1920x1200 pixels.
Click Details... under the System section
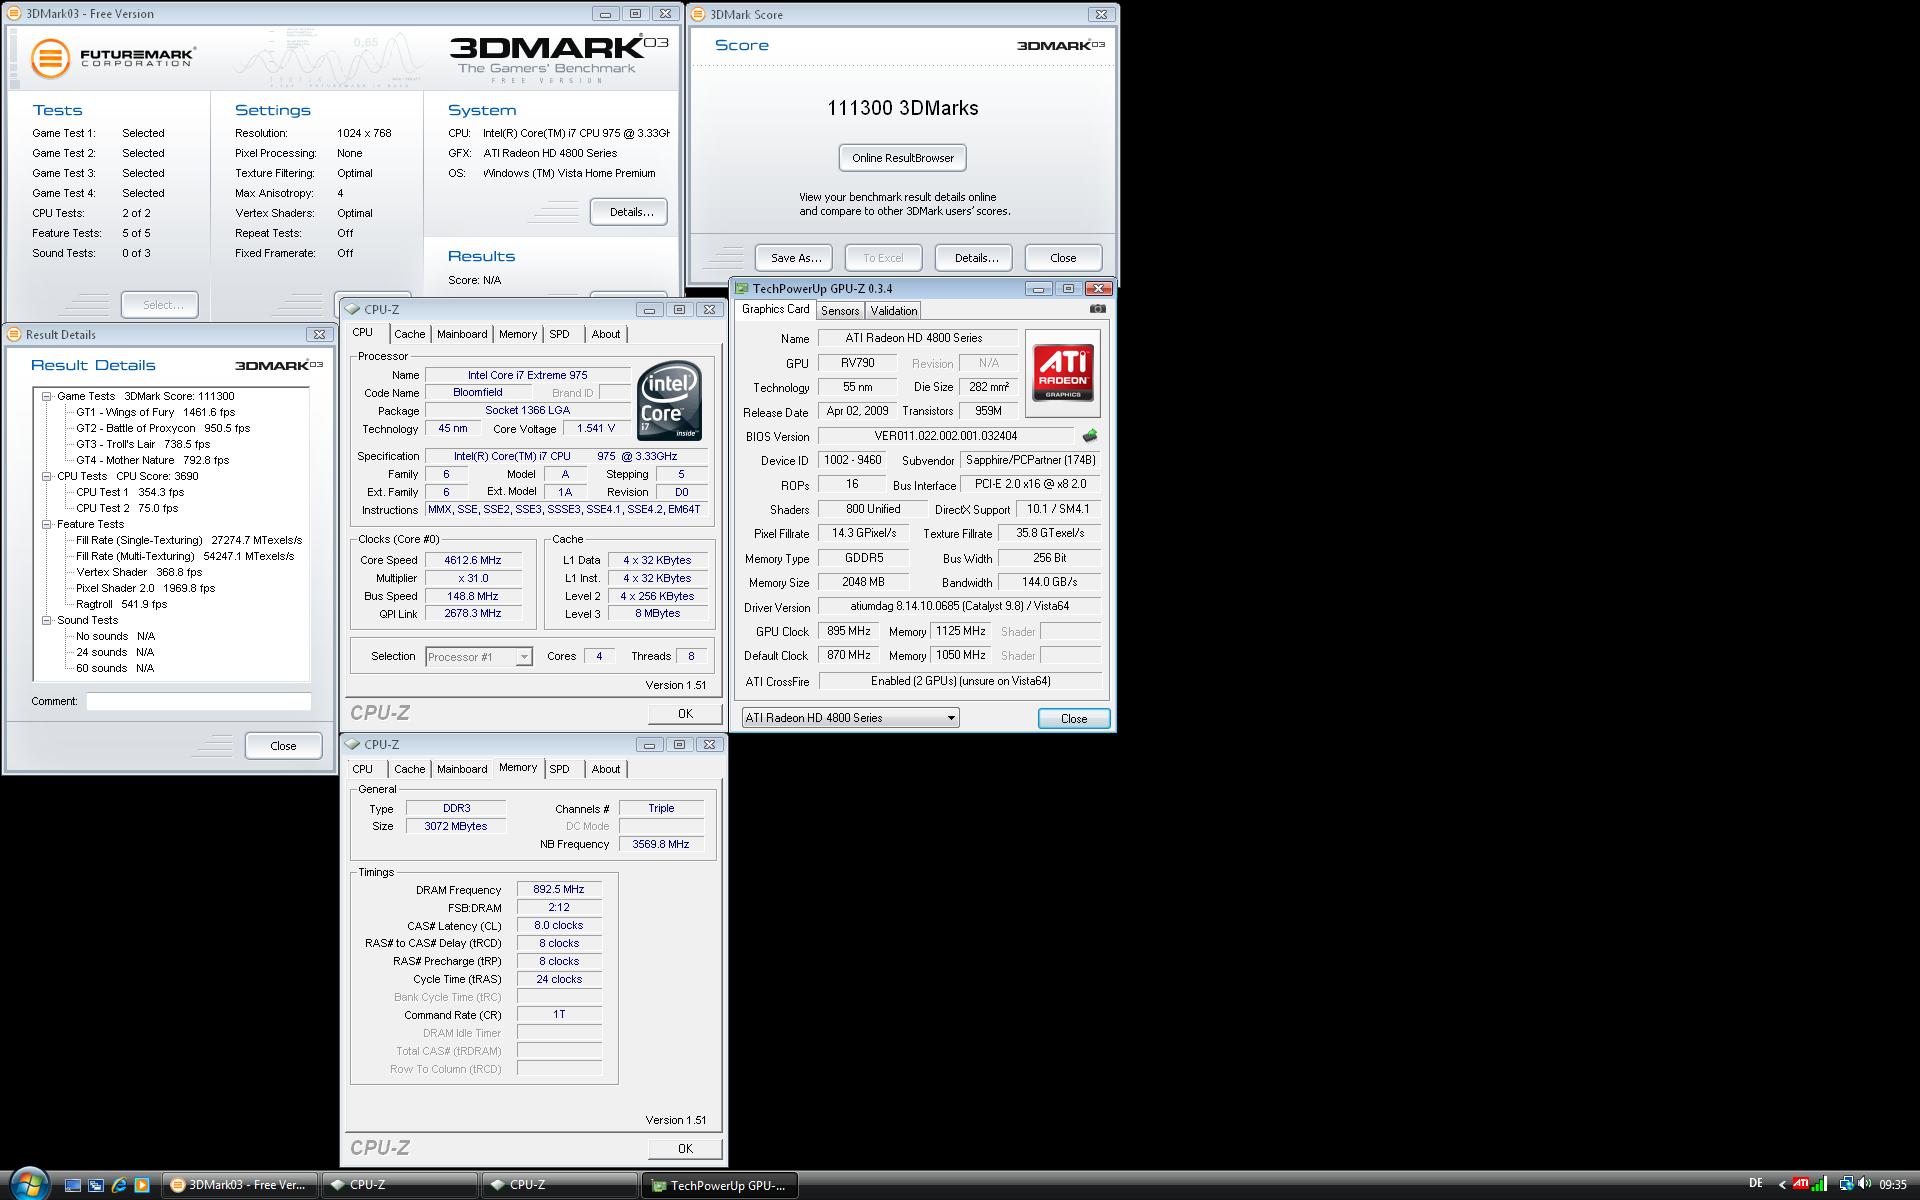[x=630, y=212]
